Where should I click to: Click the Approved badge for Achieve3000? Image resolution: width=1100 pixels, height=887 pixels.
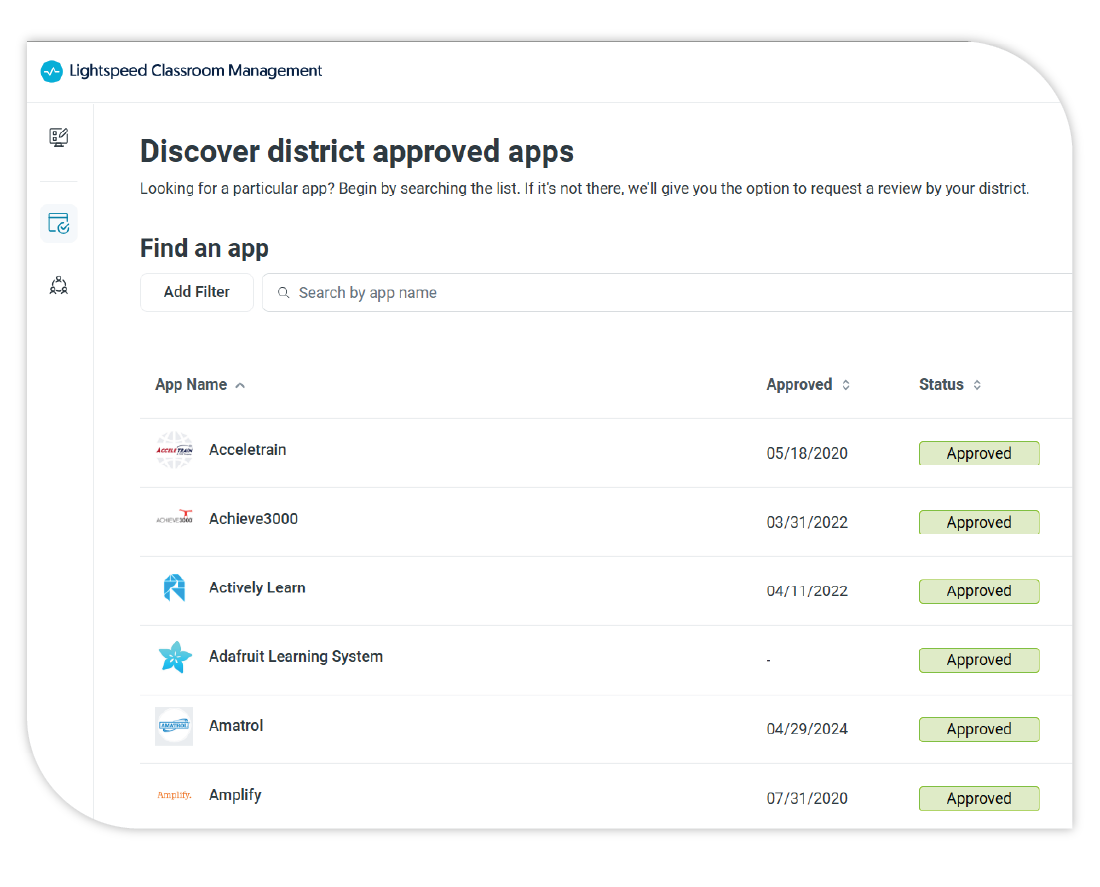pos(979,522)
